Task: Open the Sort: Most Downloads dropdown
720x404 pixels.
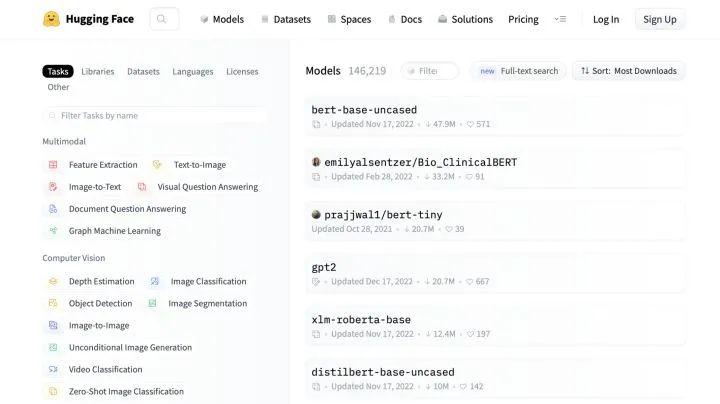Action: click(x=629, y=71)
